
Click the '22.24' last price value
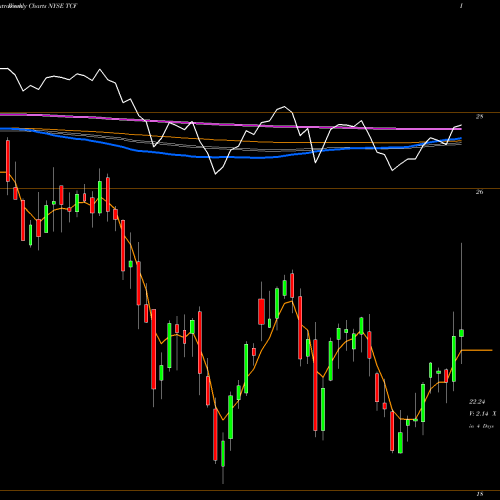(x=477, y=402)
